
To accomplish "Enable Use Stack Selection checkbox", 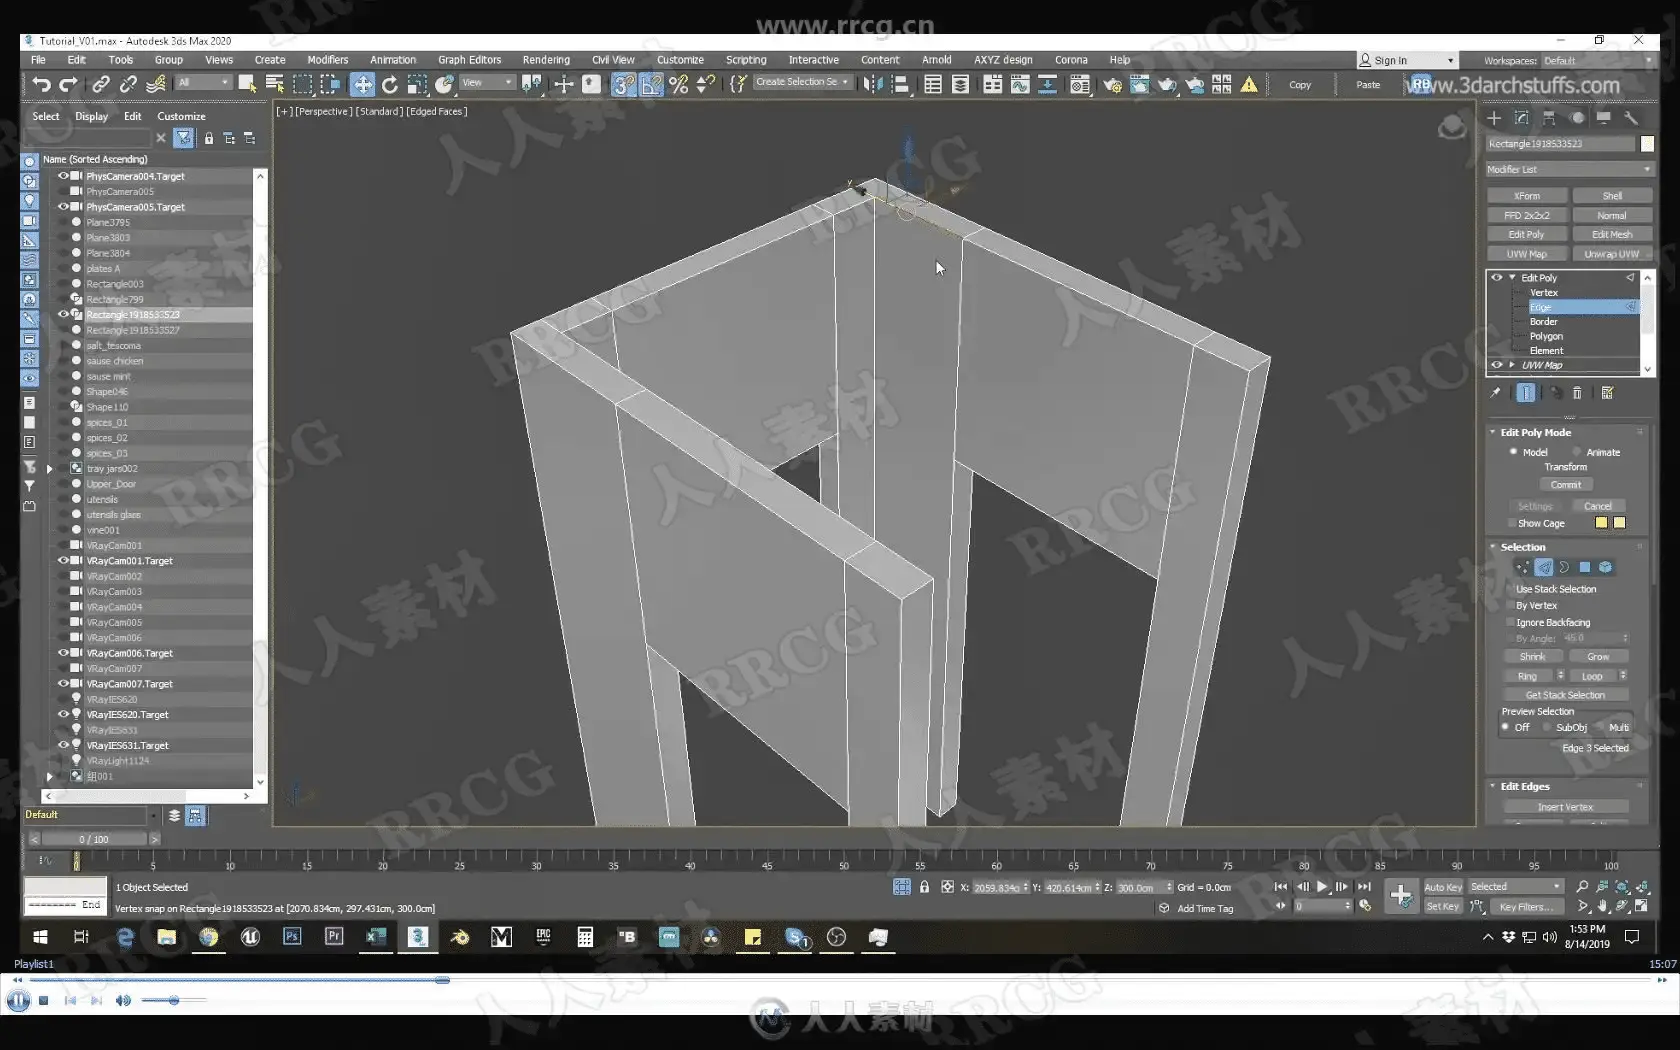I will 1510,589.
